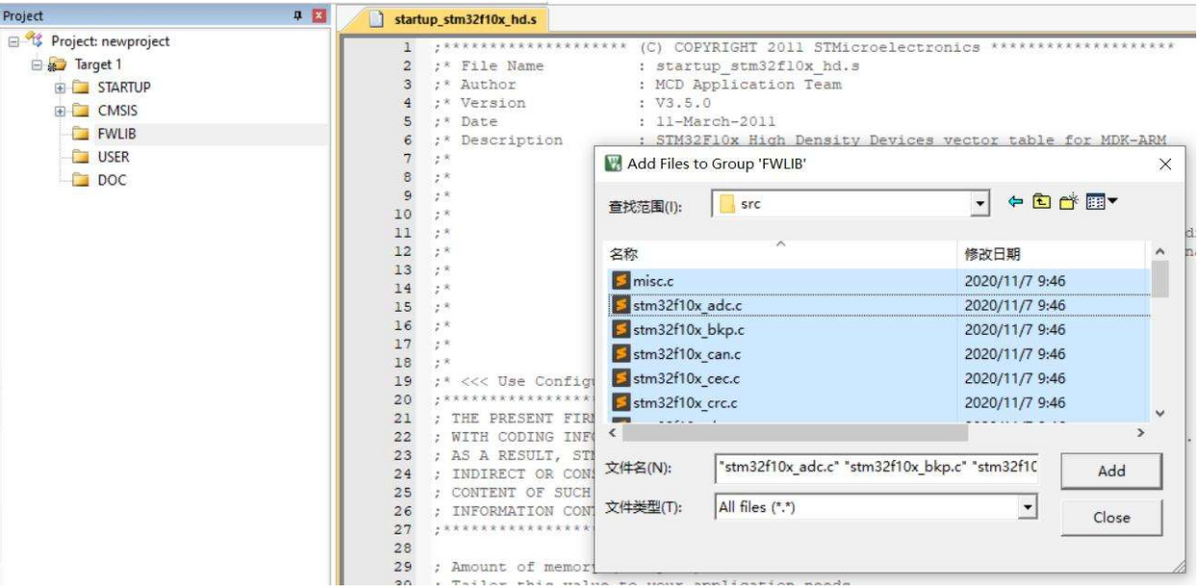Select the misc.c file name
This screenshot has height=588, width=1200.
coord(653,281)
